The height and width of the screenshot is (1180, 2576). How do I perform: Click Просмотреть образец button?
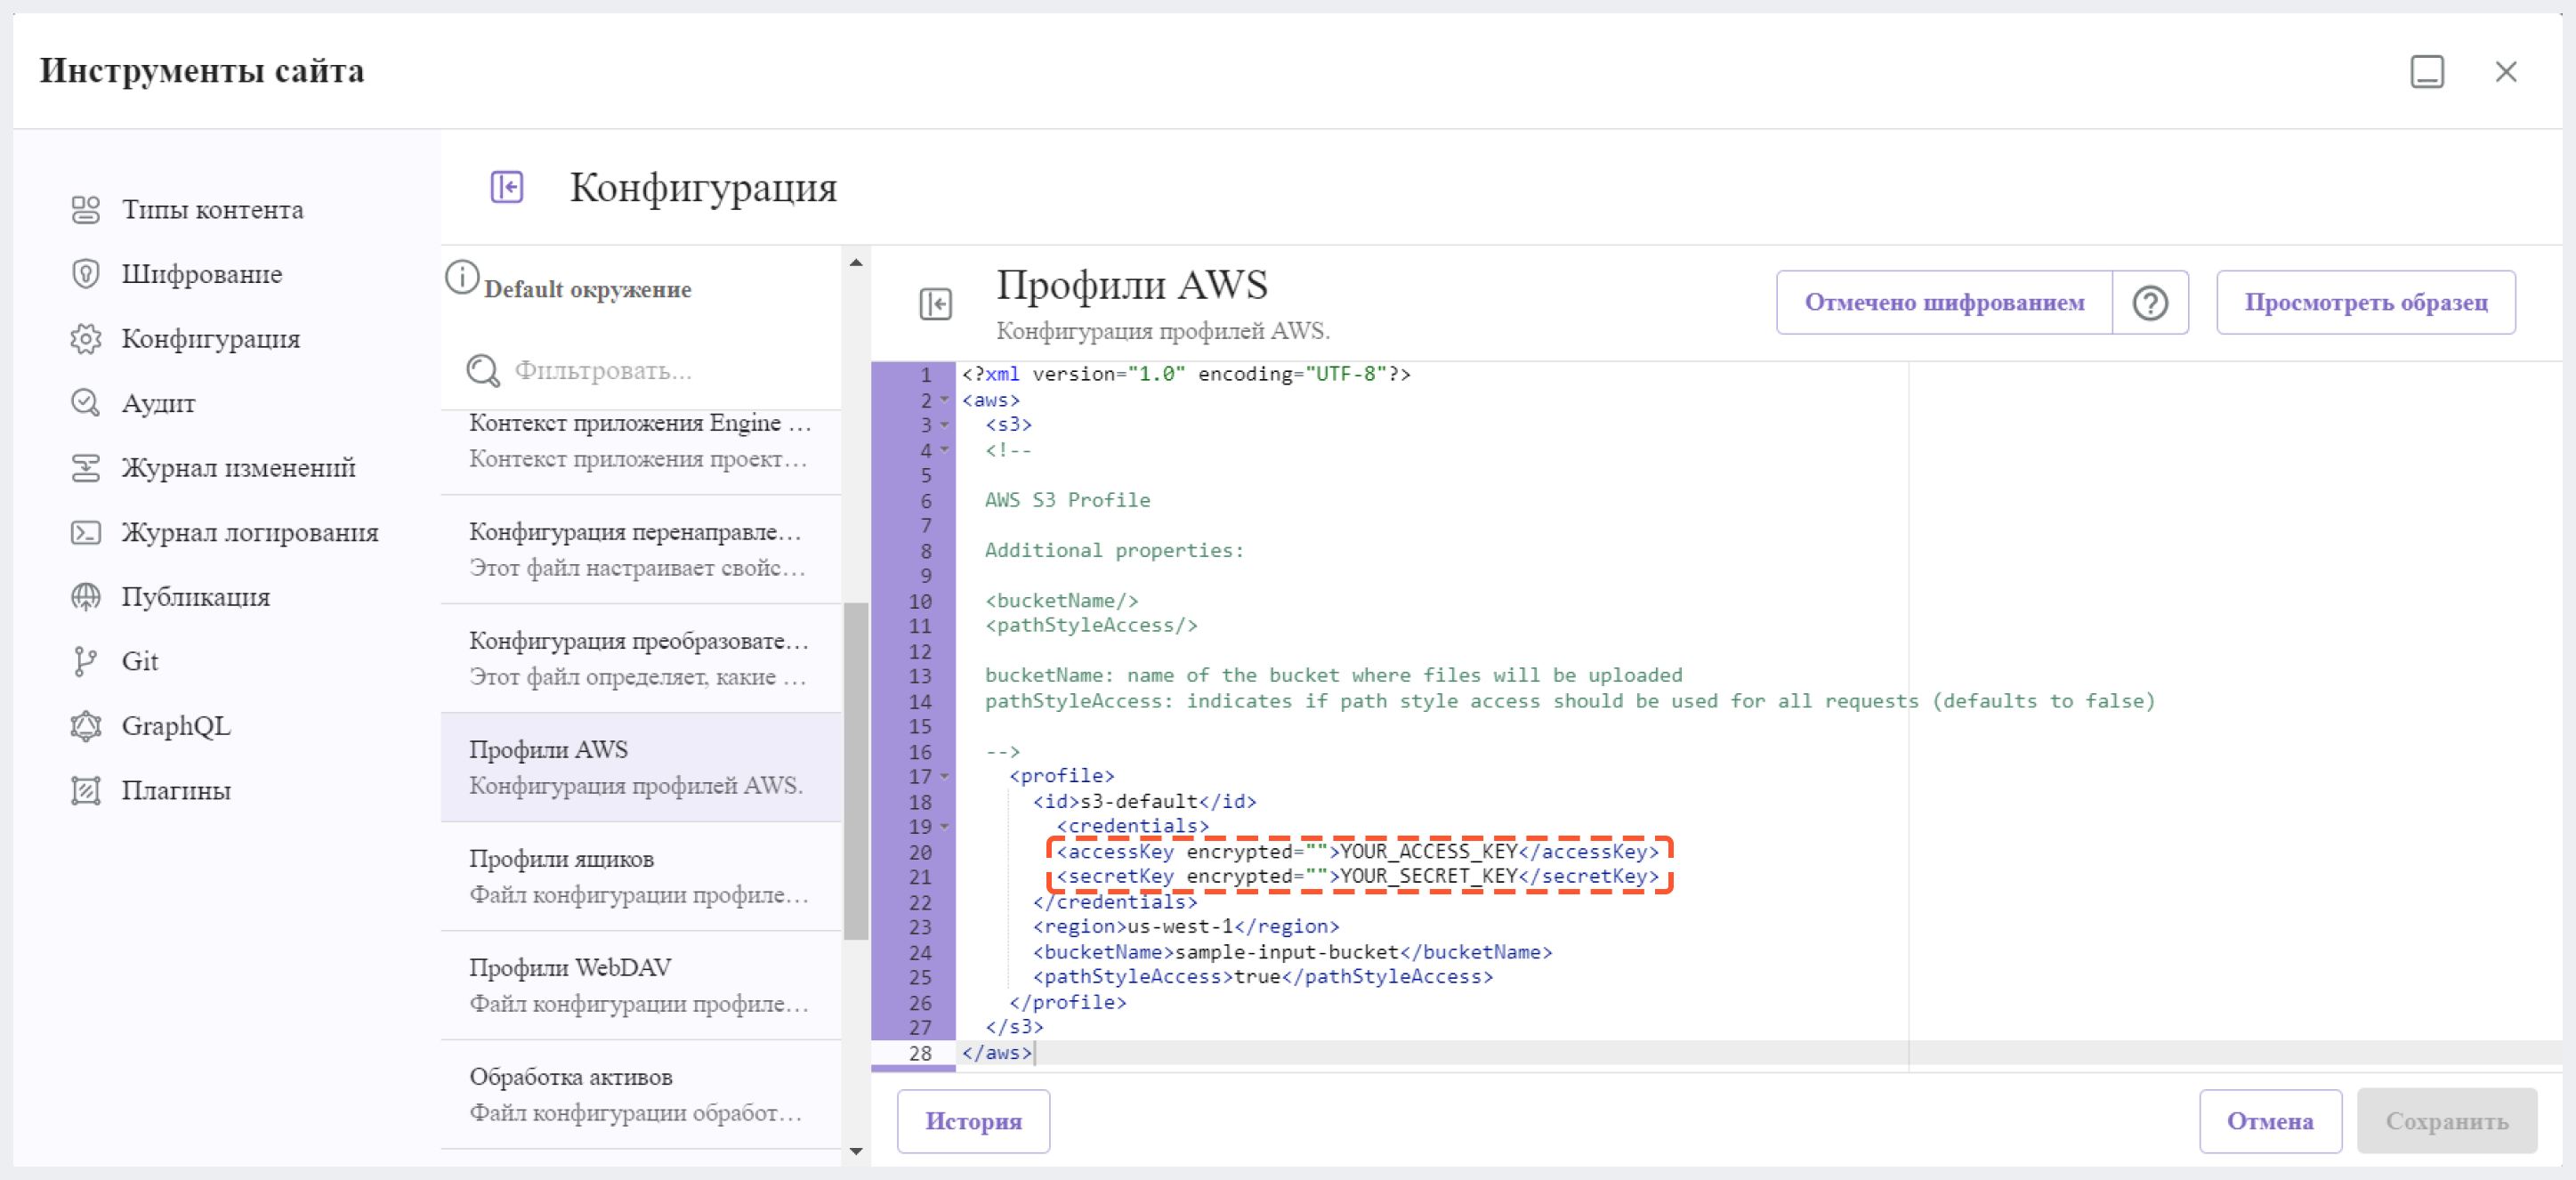[x=2365, y=303]
